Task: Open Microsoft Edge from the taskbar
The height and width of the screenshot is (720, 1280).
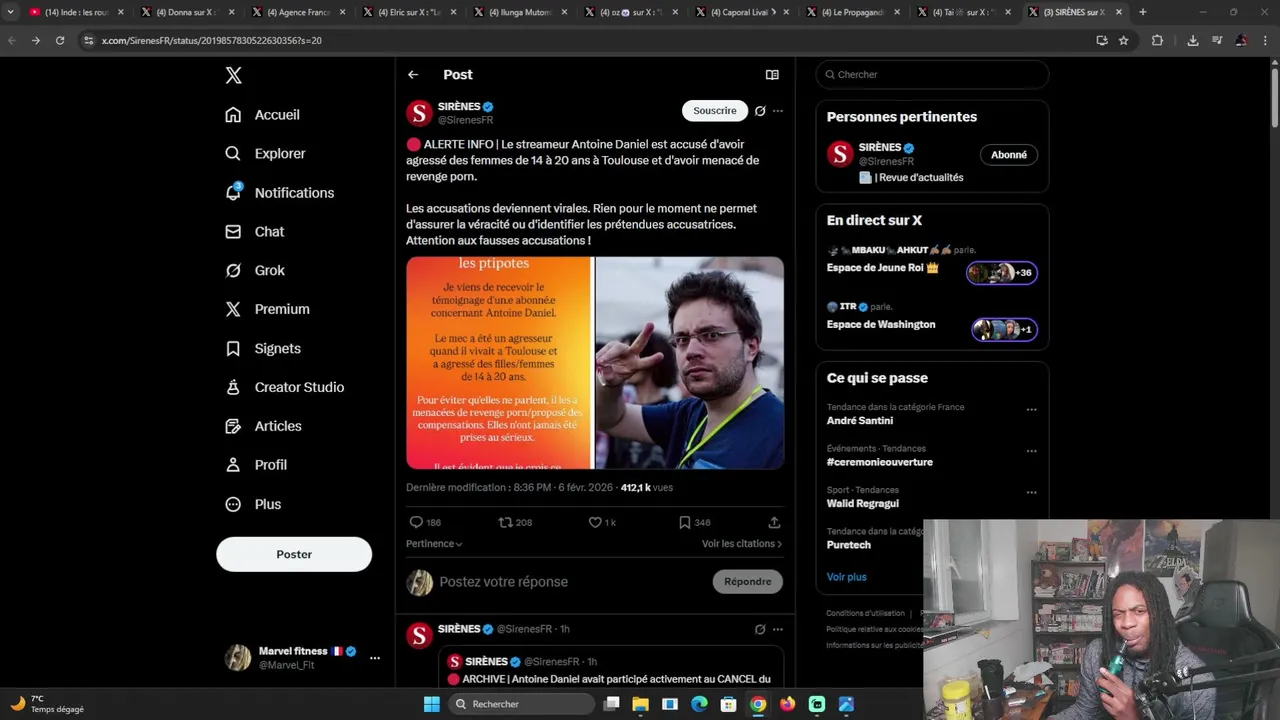Action: click(699, 704)
